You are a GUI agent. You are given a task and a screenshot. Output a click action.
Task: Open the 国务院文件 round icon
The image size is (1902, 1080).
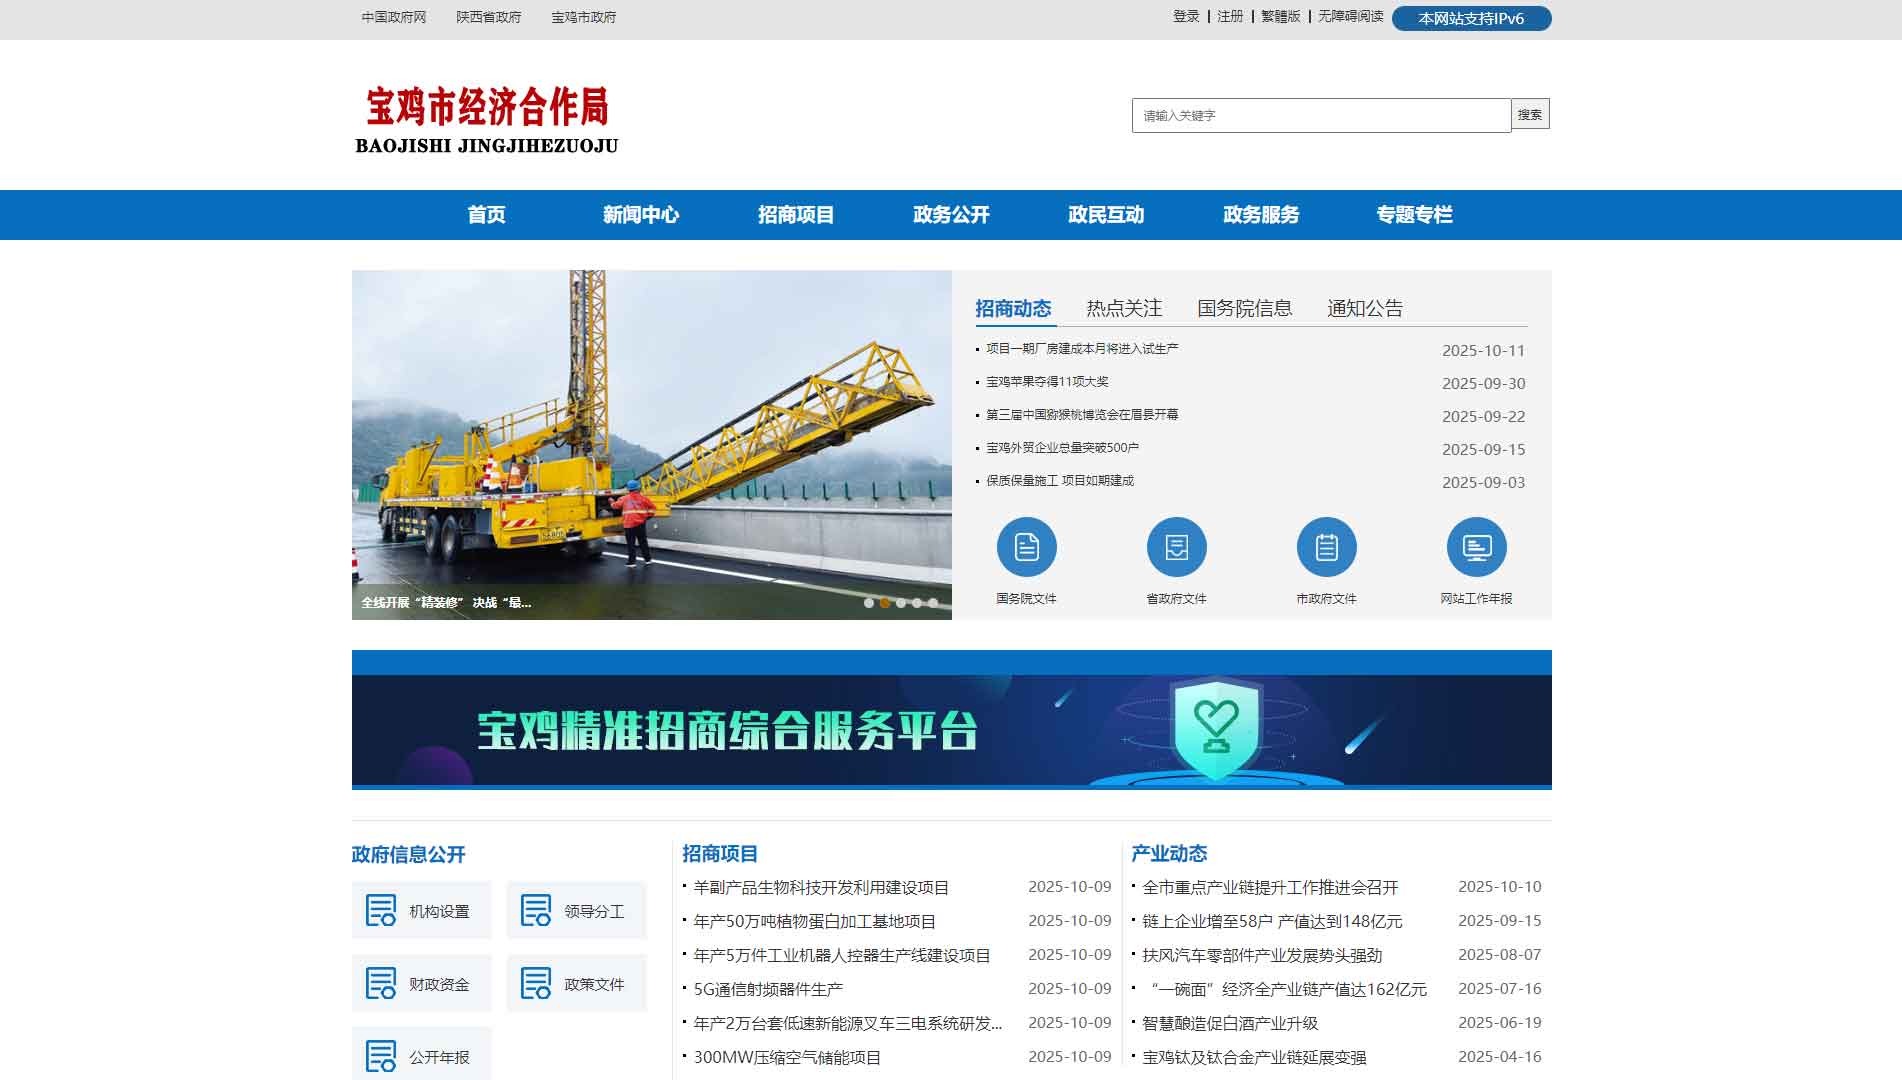(x=1026, y=547)
